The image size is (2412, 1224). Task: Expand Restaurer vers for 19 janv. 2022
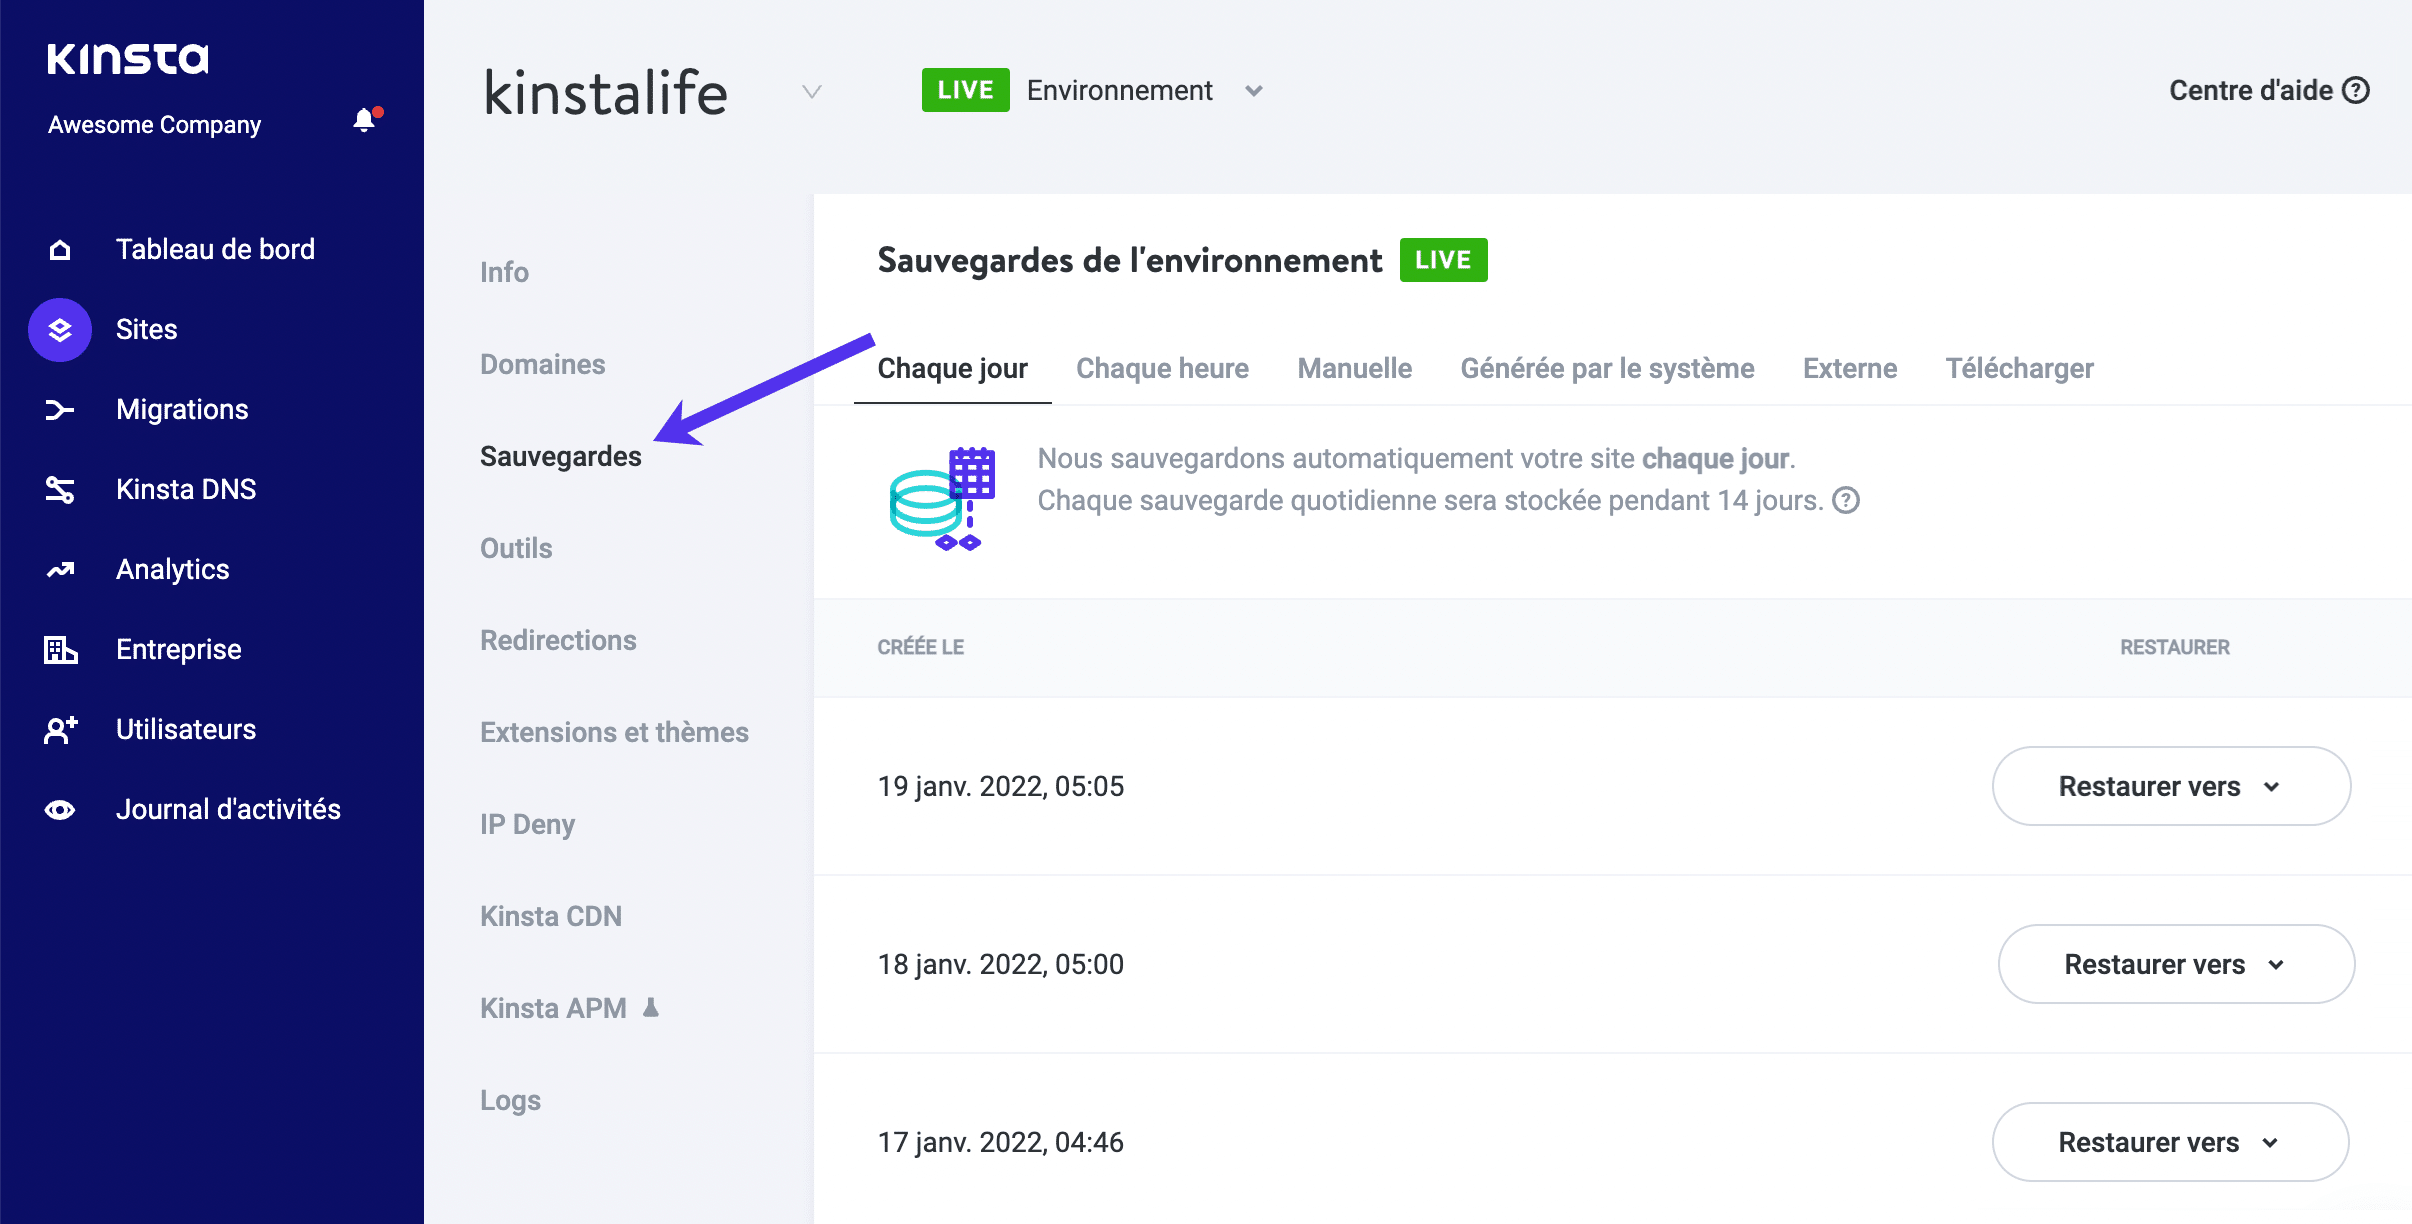tap(2173, 787)
